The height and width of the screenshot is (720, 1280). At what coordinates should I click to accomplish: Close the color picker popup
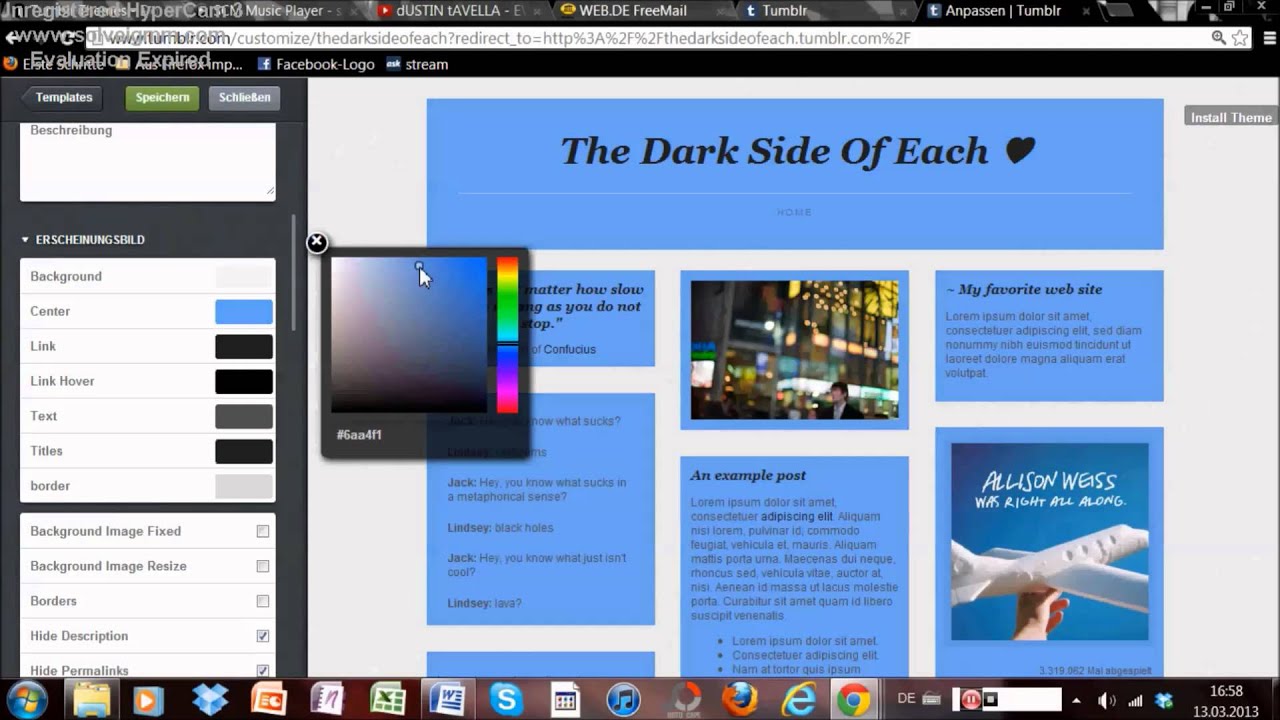click(x=316, y=242)
